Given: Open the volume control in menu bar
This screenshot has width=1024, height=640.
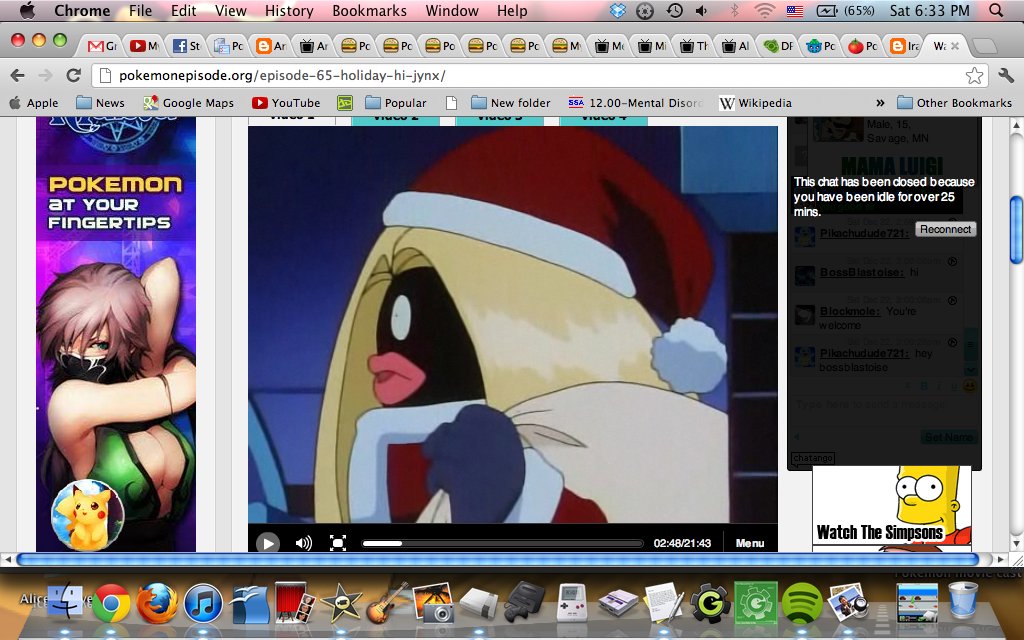Looking at the screenshot, I should click(x=702, y=10).
